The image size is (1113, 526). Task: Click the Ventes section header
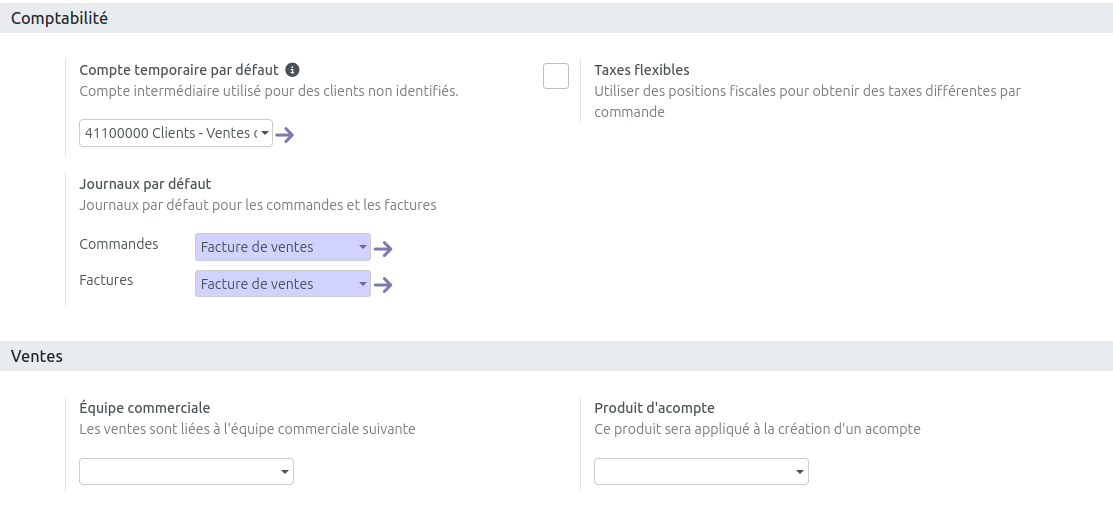pos(37,356)
